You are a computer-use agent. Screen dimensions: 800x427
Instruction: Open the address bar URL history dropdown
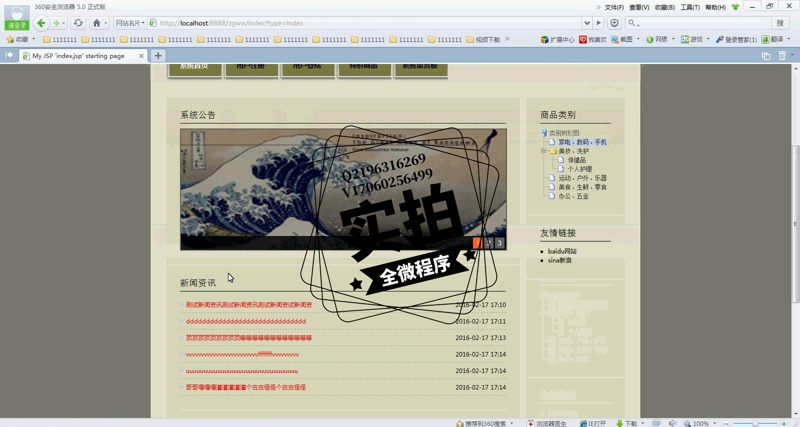(586, 23)
